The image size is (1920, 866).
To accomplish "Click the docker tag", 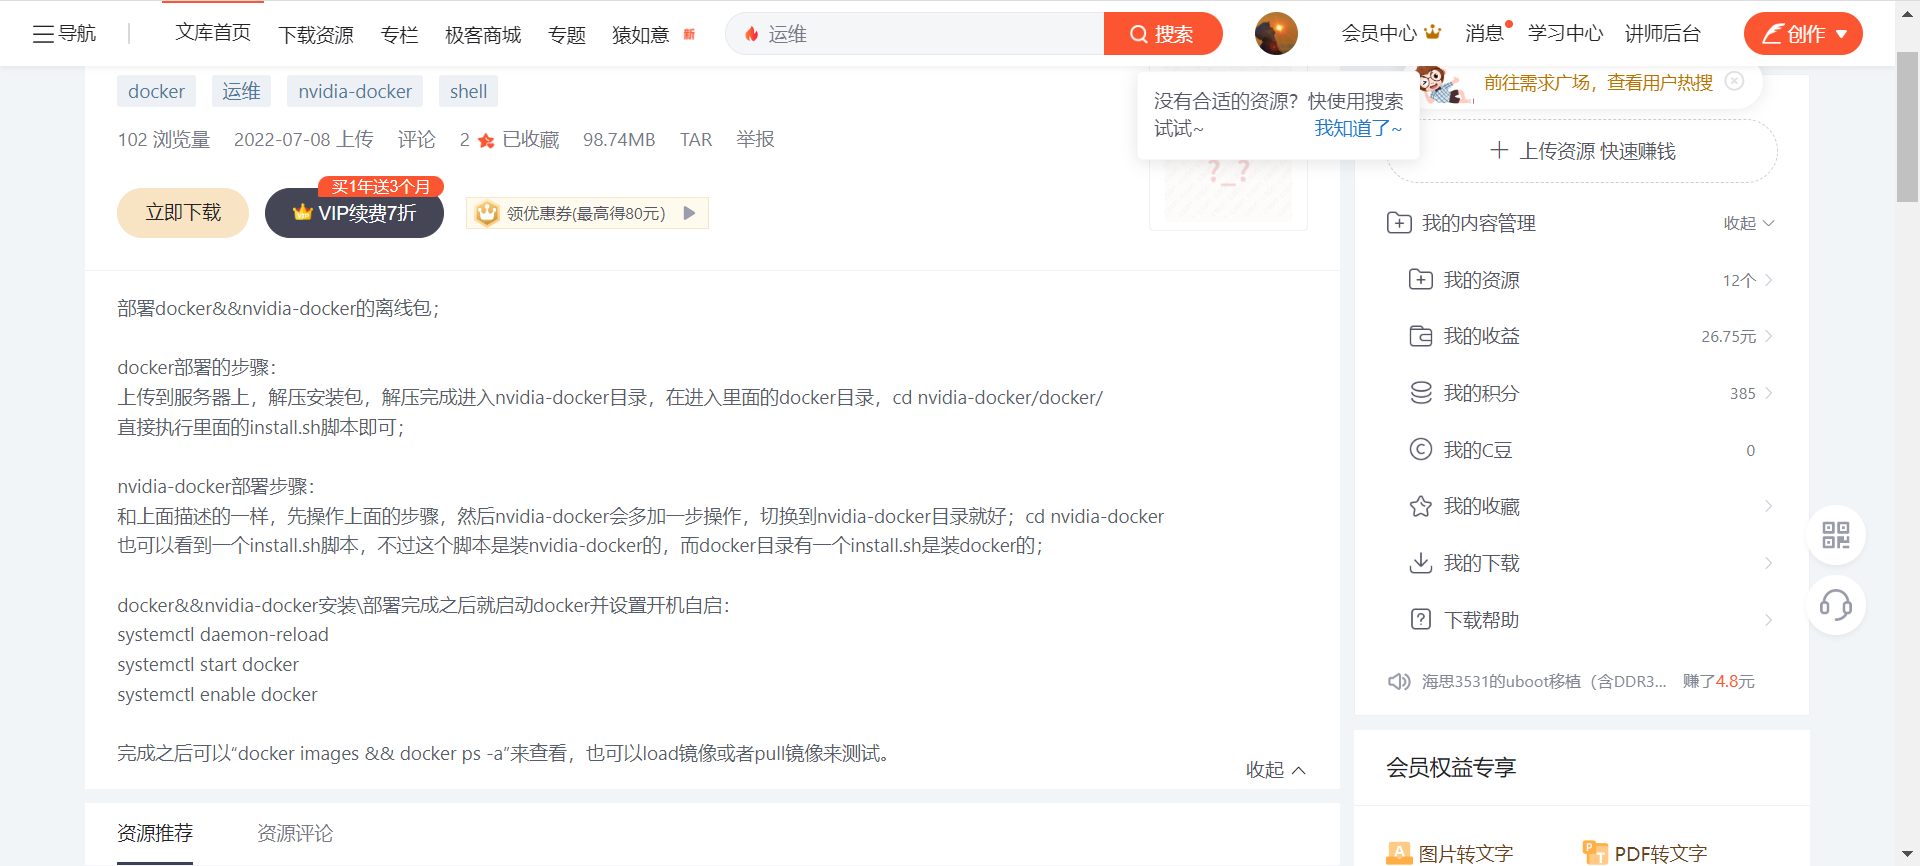I will (x=157, y=91).
